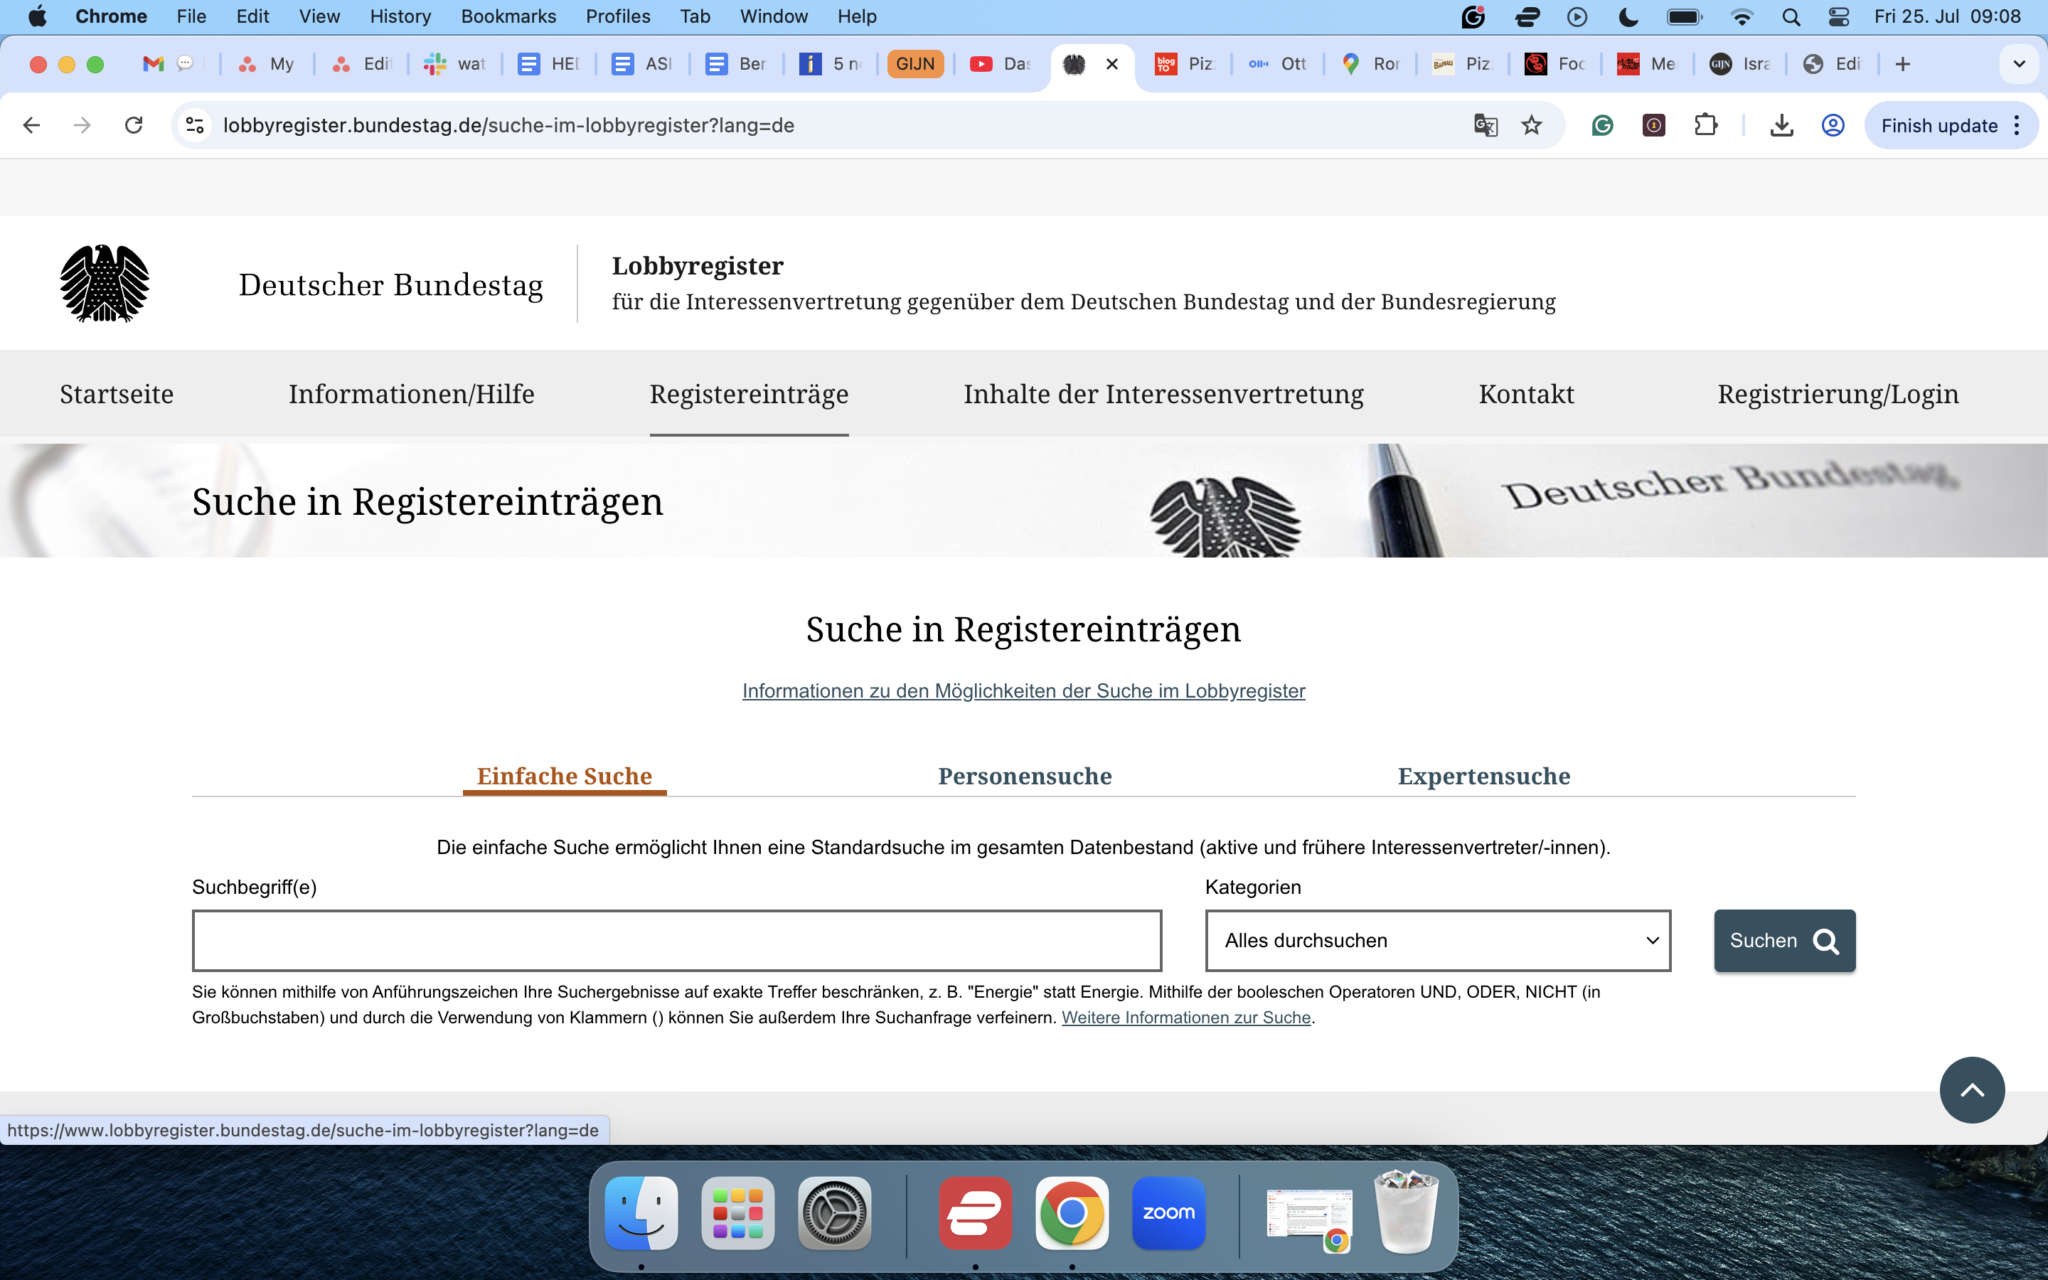Open the tab search chevron
The width and height of the screenshot is (2048, 1280).
point(2018,63)
